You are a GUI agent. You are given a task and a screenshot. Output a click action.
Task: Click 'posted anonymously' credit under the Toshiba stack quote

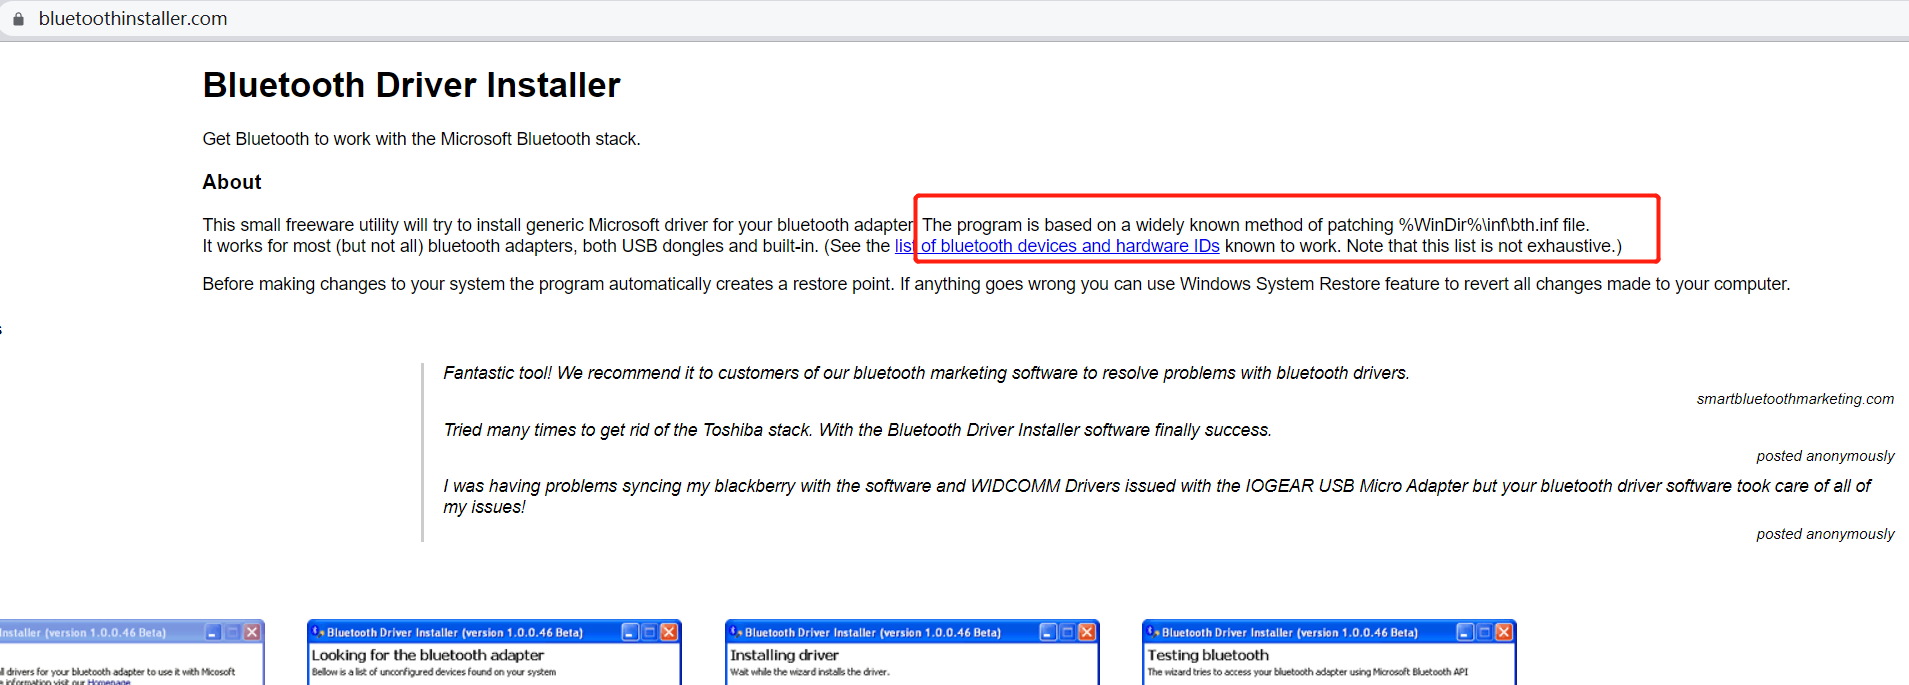coord(1825,456)
